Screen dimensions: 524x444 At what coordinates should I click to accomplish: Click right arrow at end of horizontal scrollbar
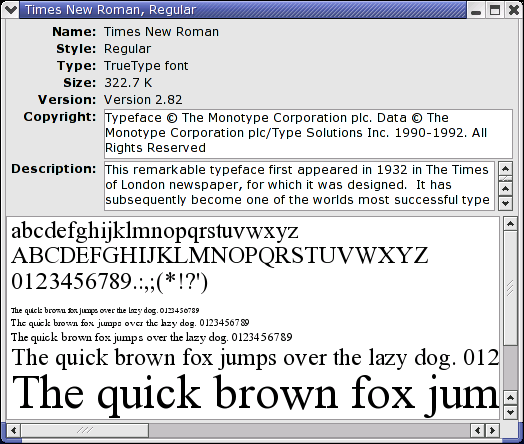click(492, 430)
